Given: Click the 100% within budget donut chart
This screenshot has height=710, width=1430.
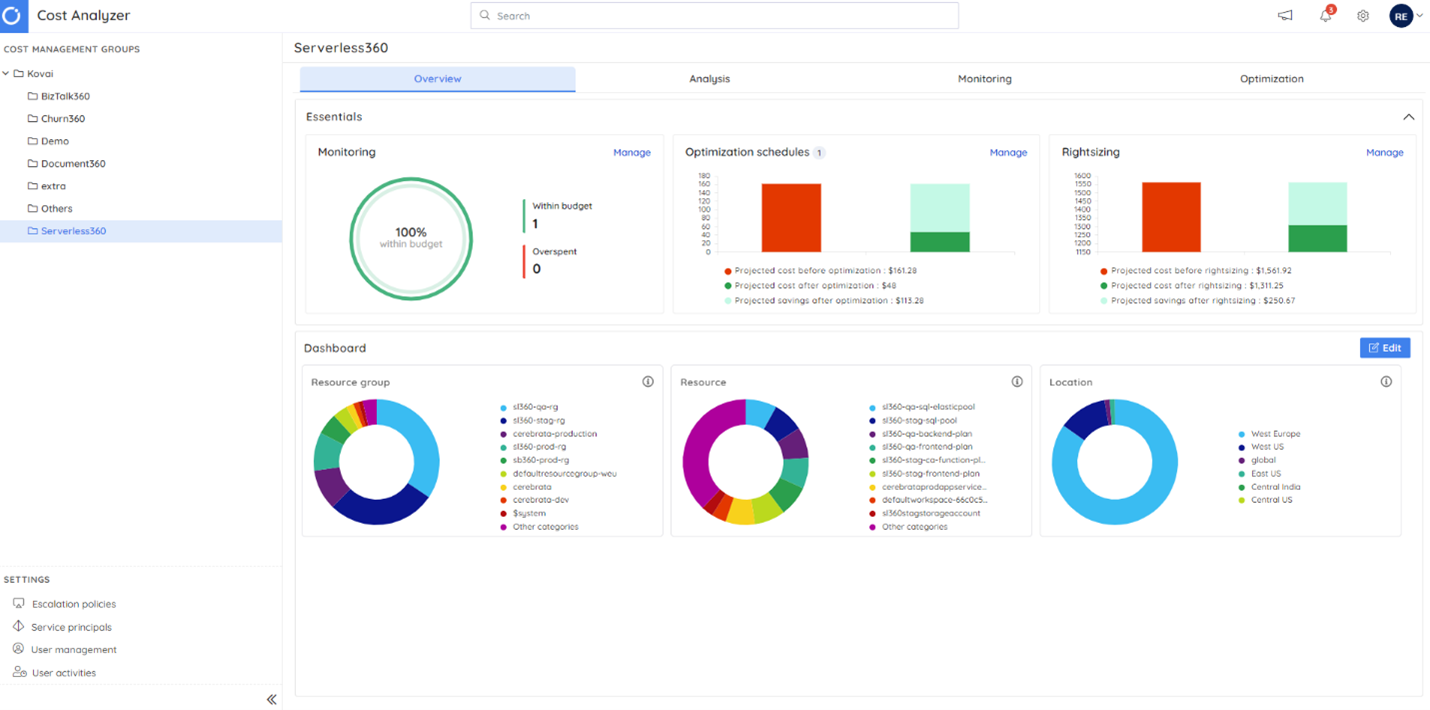Looking at the screenshot, I should (411, 239).
